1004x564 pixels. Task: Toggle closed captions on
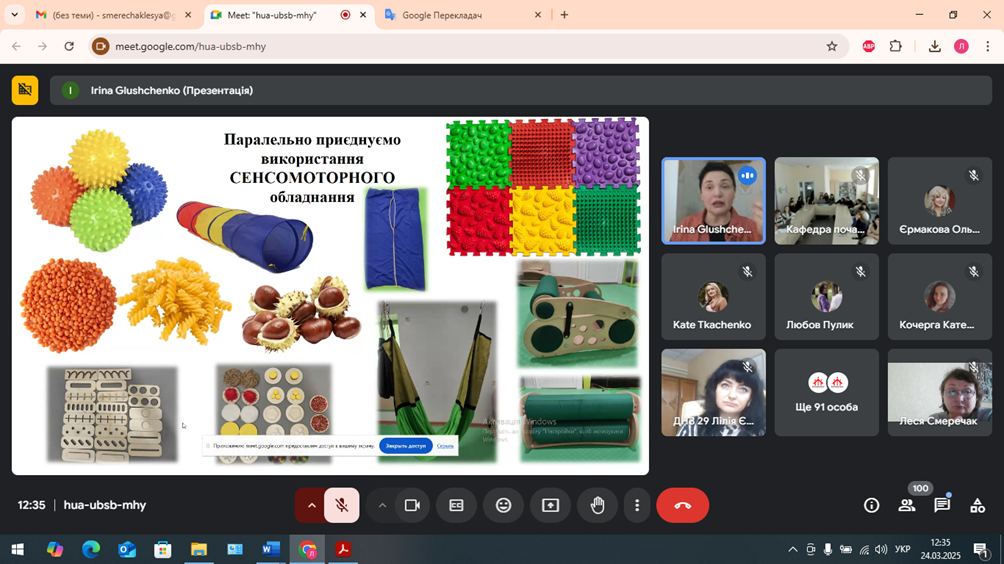pyautogui.click(x=456, y=506)
